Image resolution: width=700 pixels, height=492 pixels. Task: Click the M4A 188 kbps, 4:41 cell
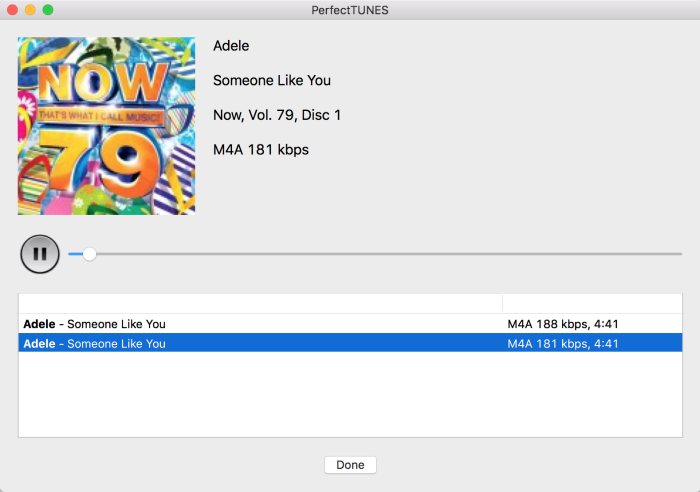(563, 324)
